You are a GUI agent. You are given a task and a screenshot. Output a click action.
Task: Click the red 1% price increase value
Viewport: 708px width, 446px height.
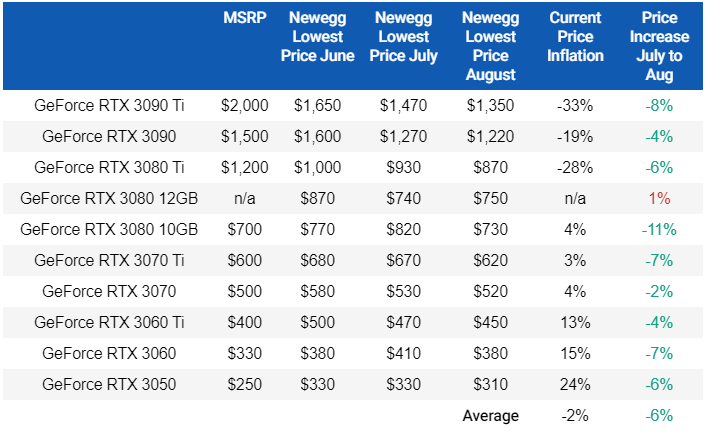pos(659,198)
